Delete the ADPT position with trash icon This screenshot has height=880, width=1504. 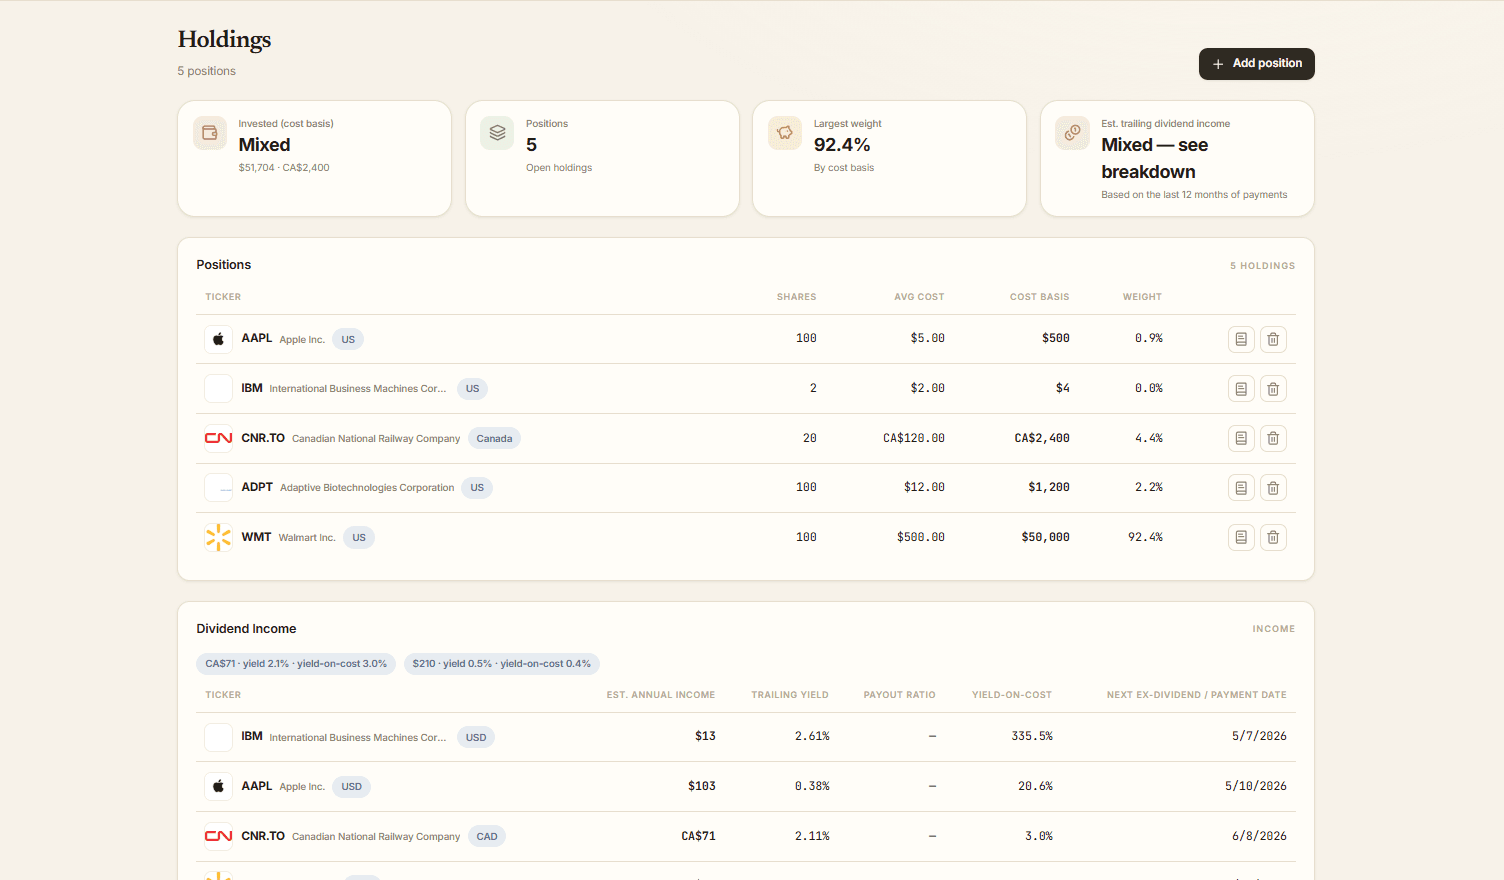1273,488
